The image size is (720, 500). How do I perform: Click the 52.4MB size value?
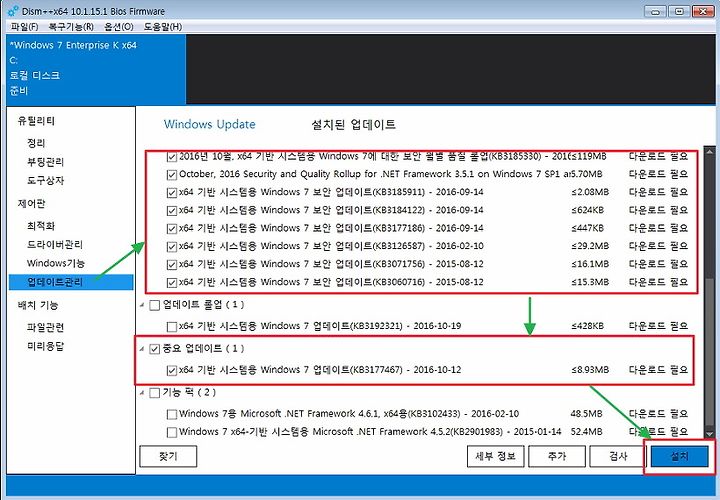pos(586,432)
